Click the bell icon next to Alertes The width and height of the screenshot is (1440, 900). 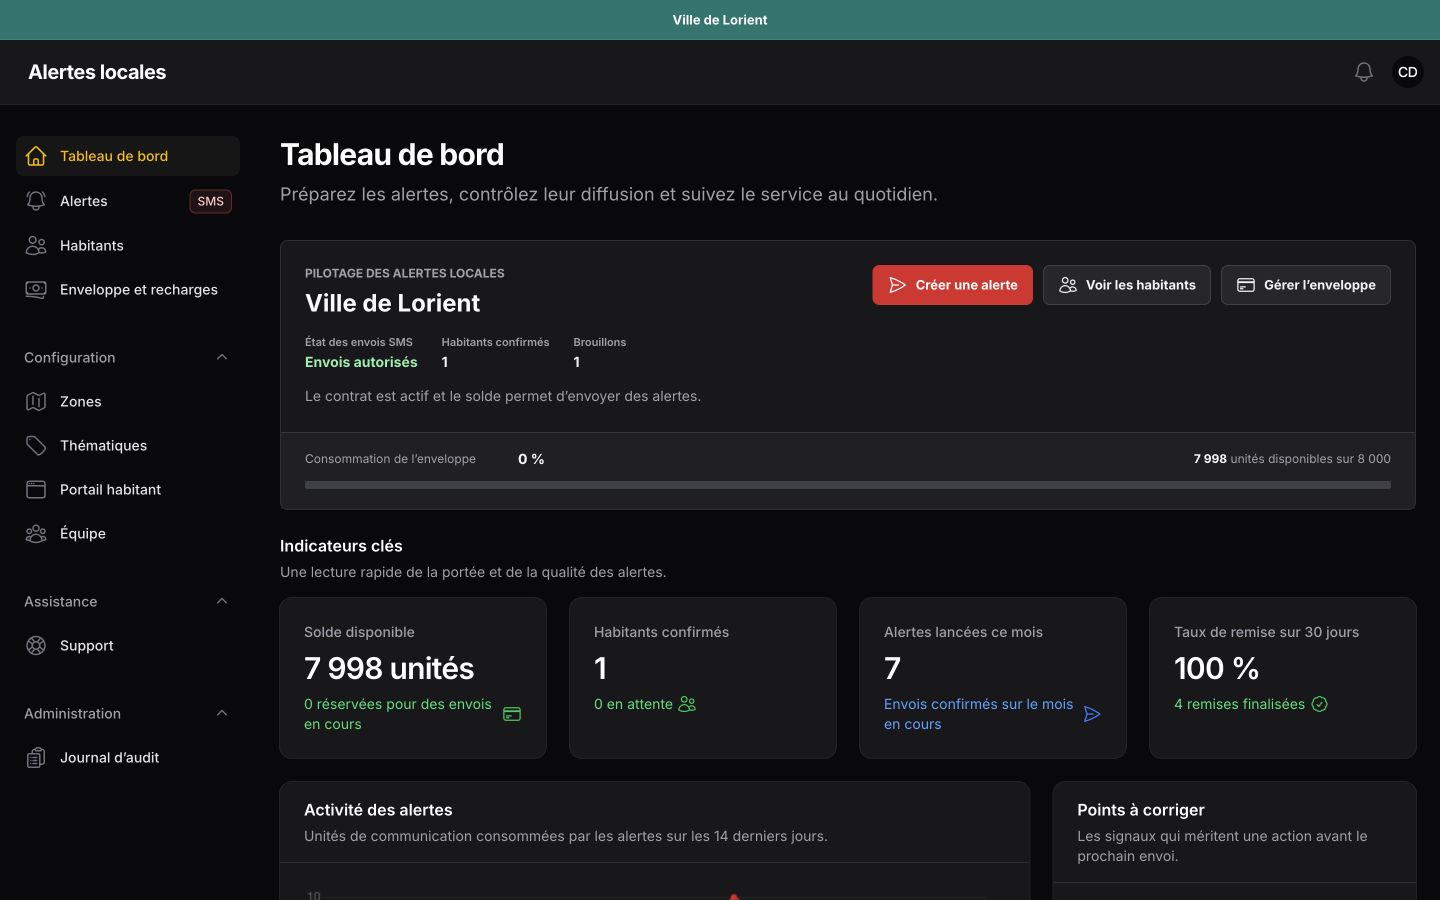point(36,201)
